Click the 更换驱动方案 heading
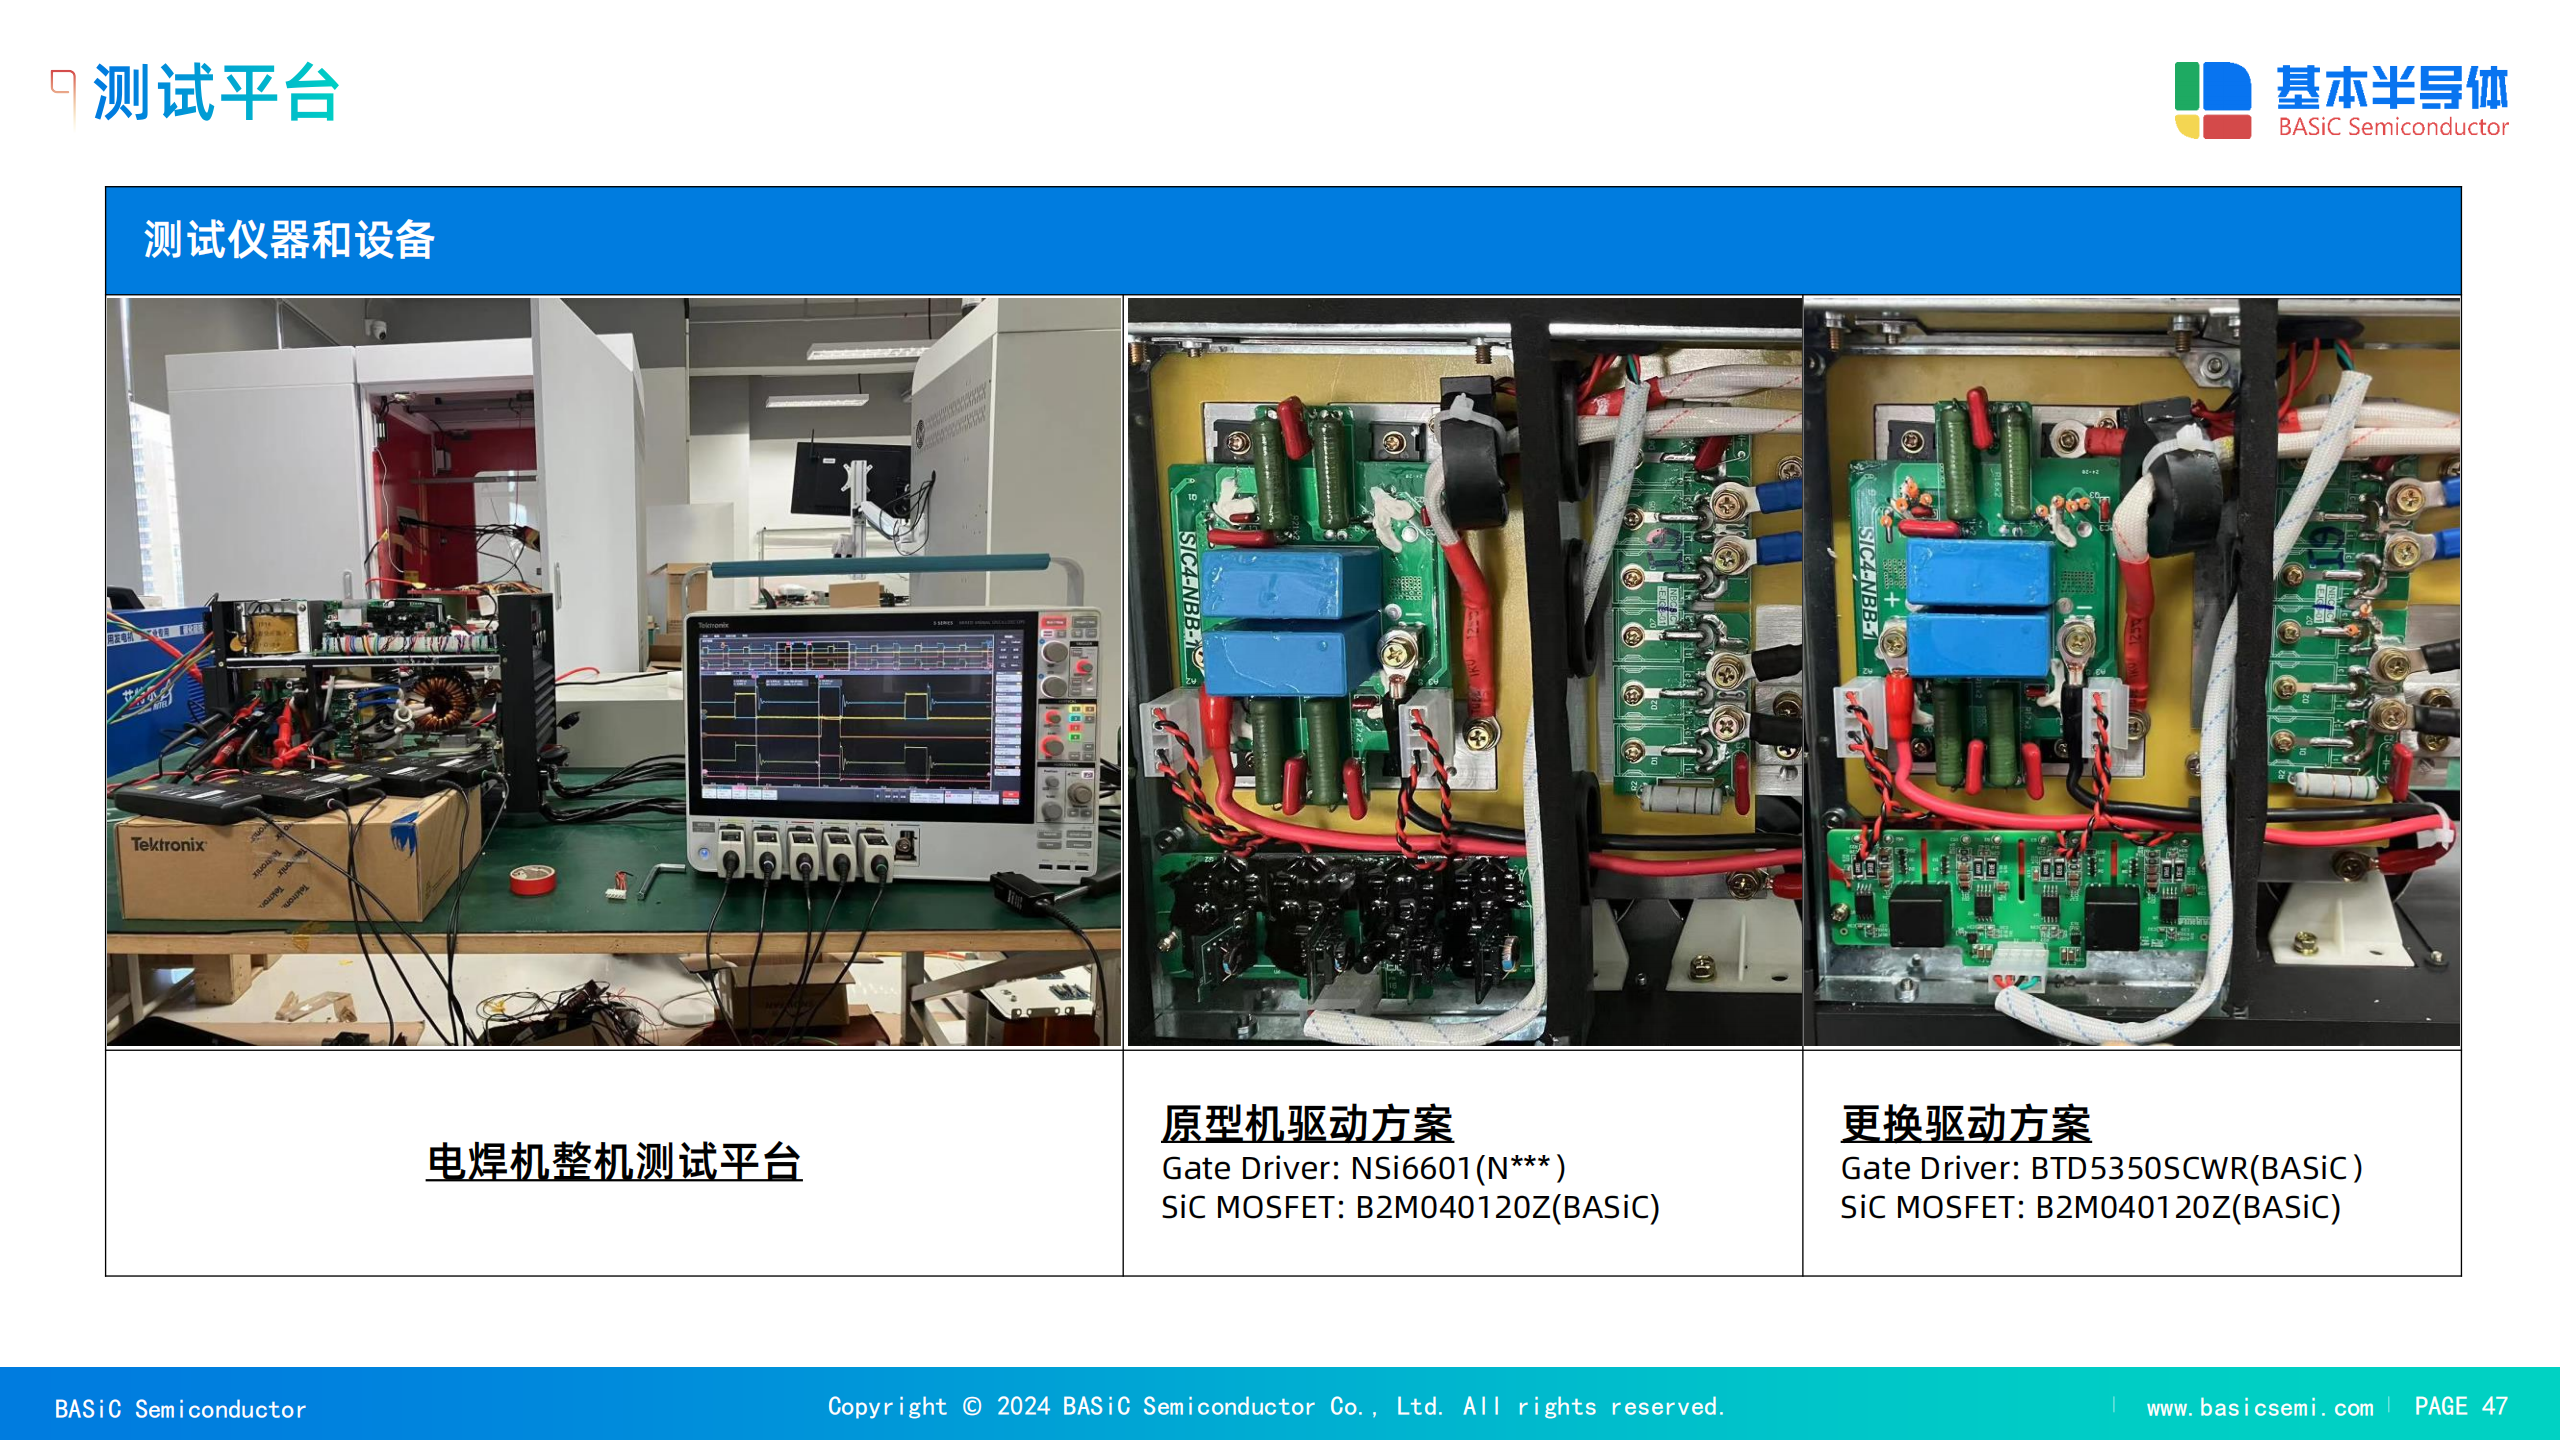The width and height of the screenshot is (2560, 1440). click(1965, 1123)
